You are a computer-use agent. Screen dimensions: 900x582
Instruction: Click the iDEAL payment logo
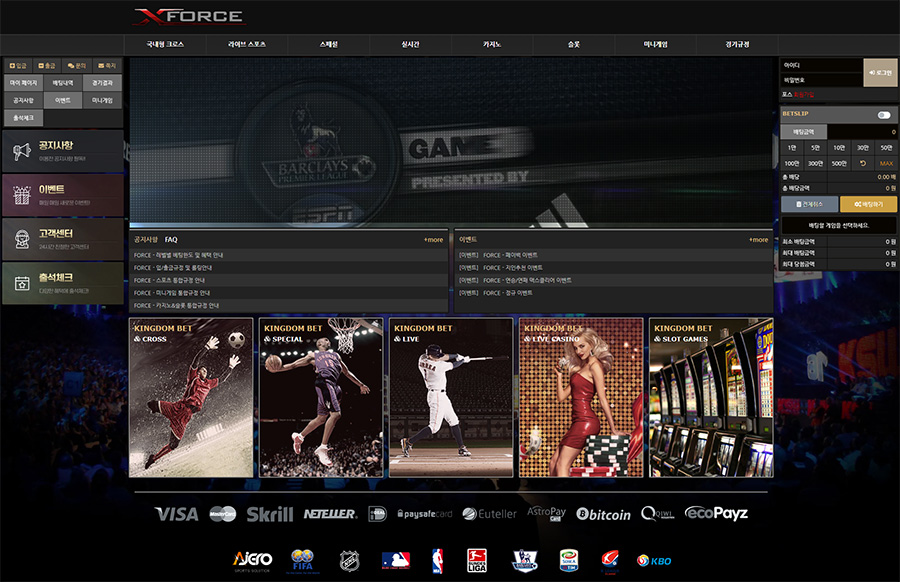point(378,514)
